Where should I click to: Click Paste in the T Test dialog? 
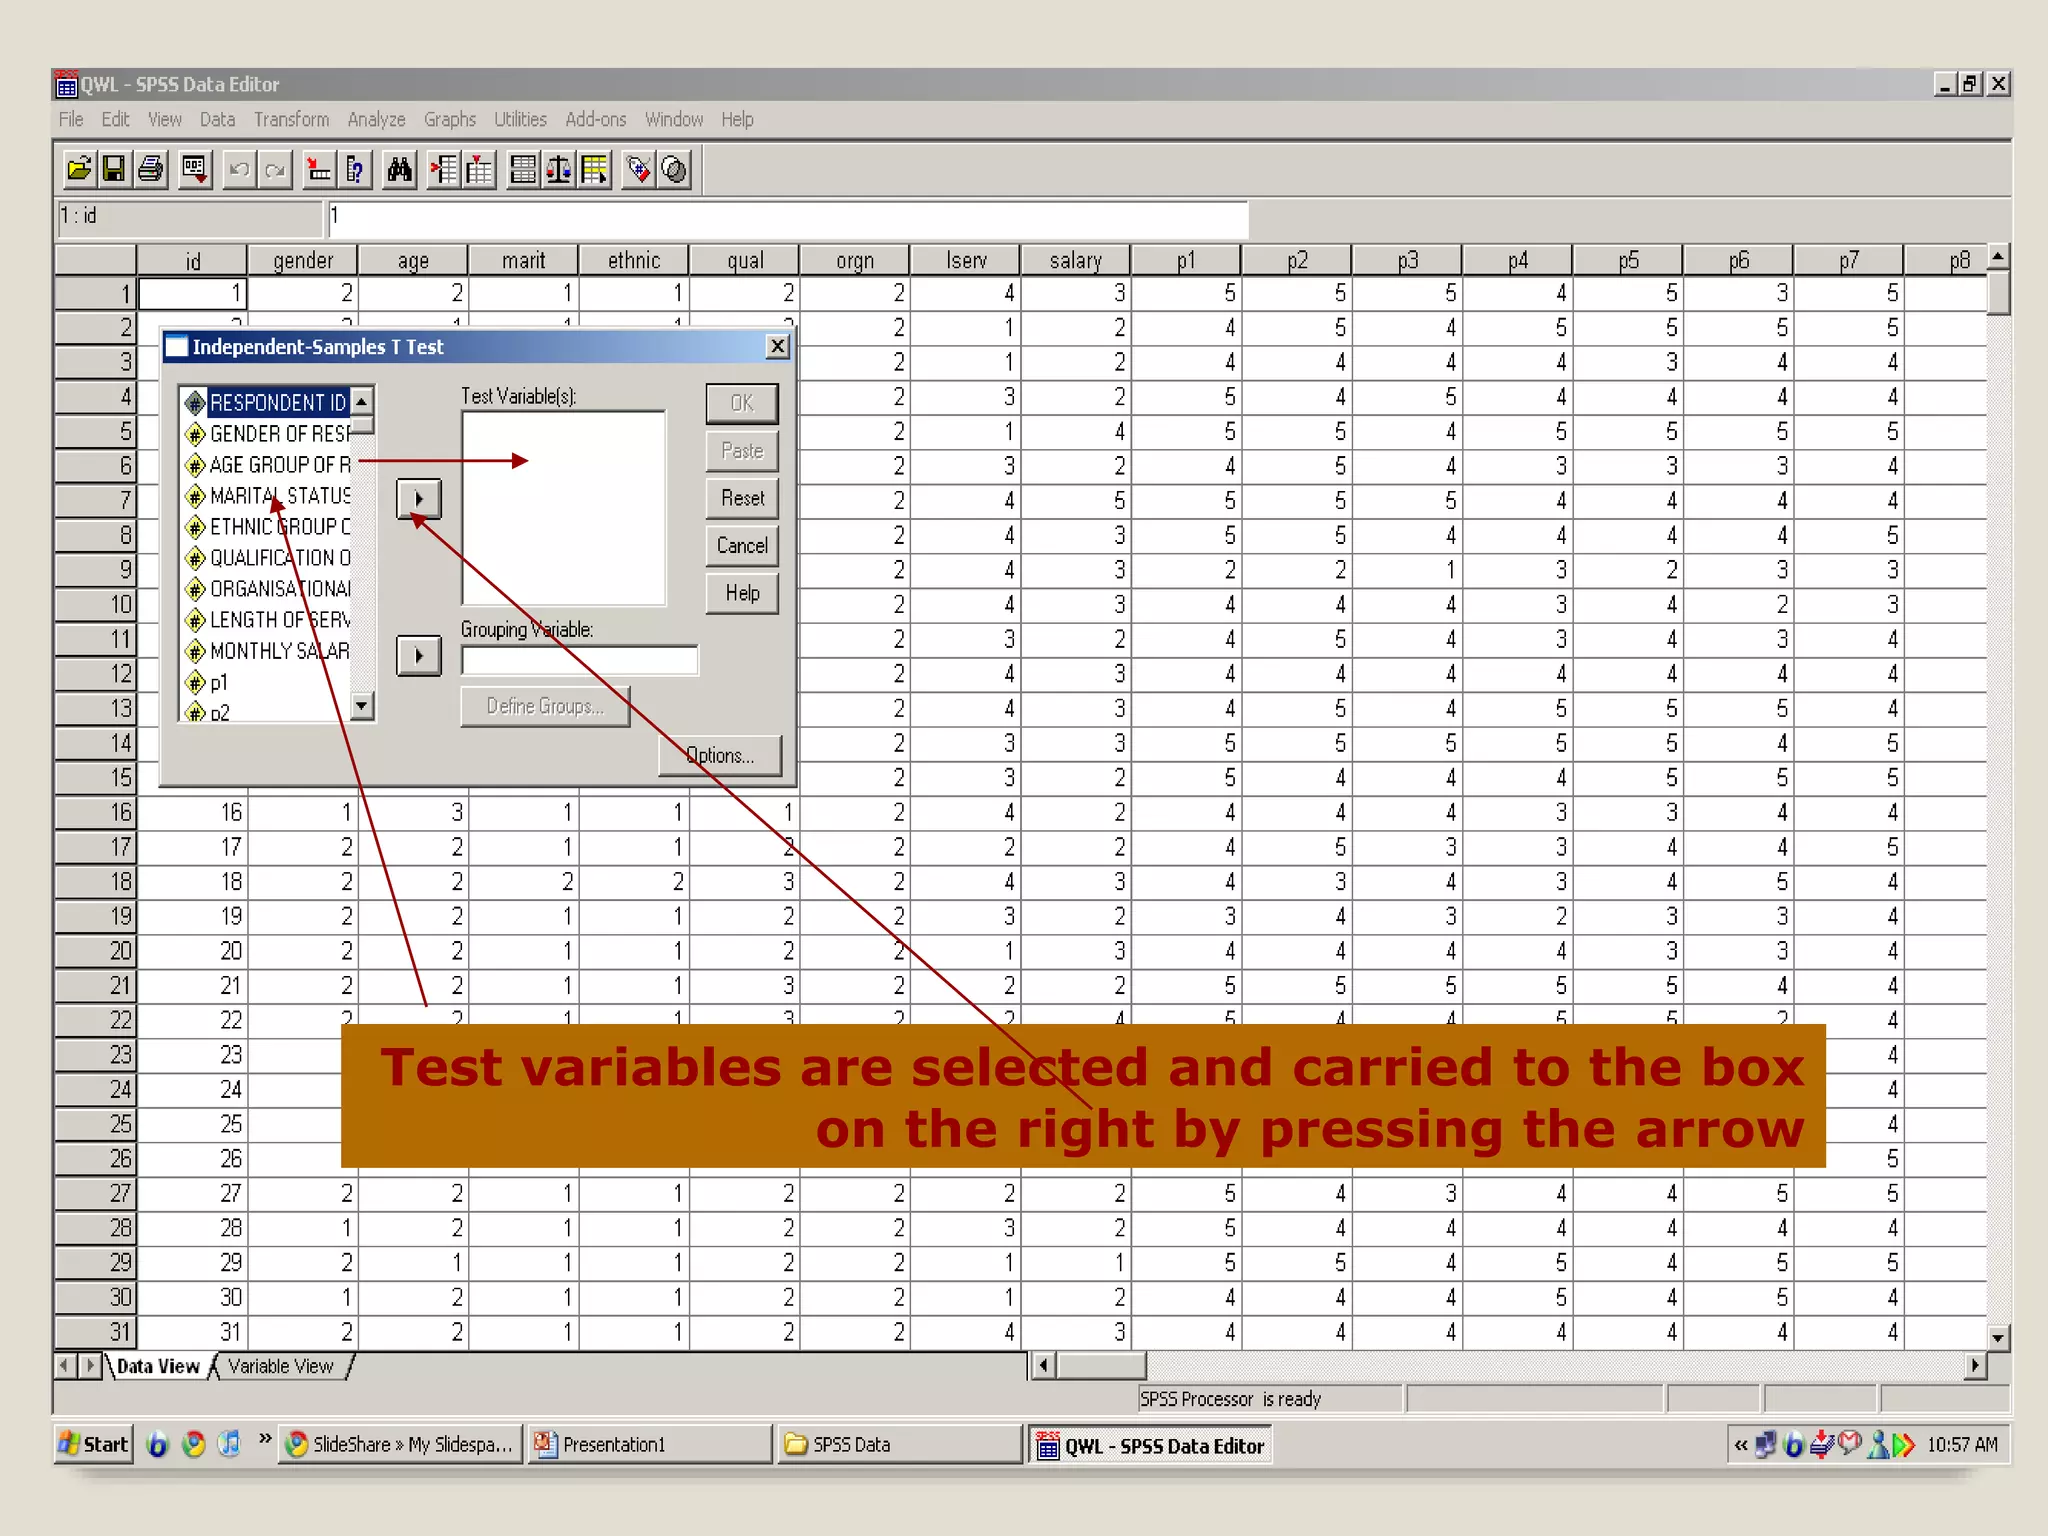(x=742, y=451)
